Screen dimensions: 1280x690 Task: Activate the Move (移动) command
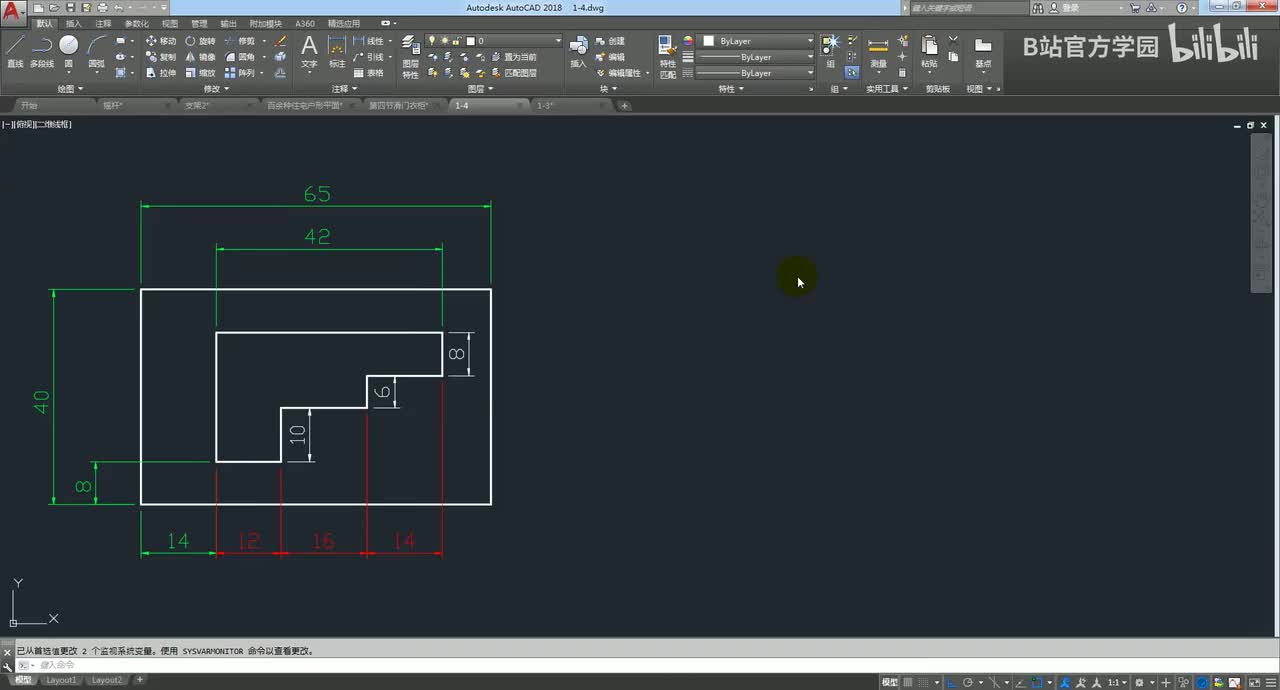(160, 41)
